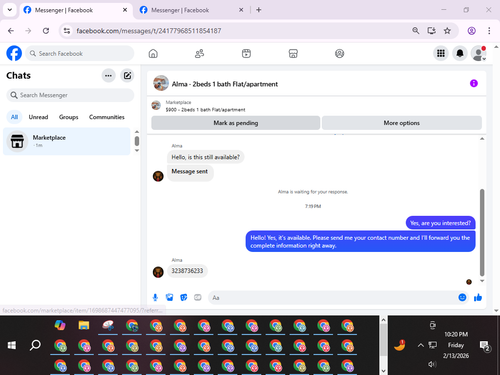This screenshot has height=375, width=500.
Task: Open the Facebook Menu grid icon
Action: tap(441, 53)
